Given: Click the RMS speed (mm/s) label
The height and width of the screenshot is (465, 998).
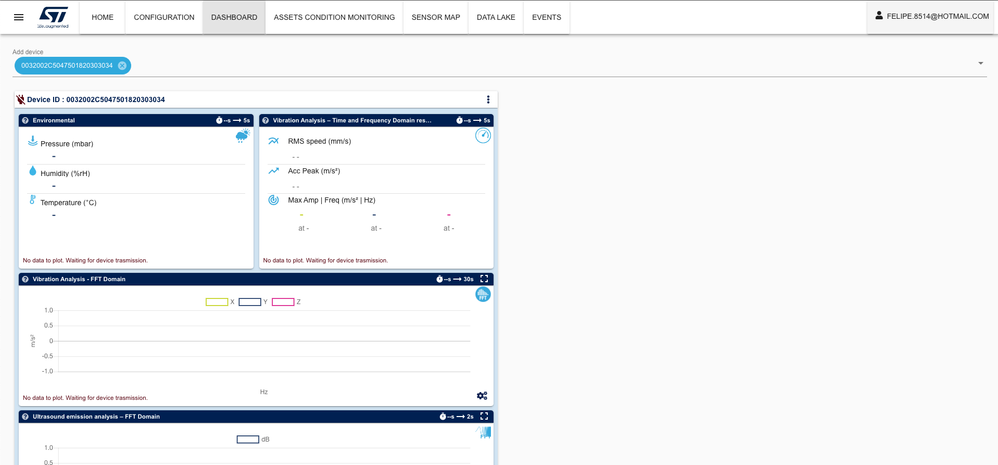Looking at the screenshot, I should pos(320,141).
